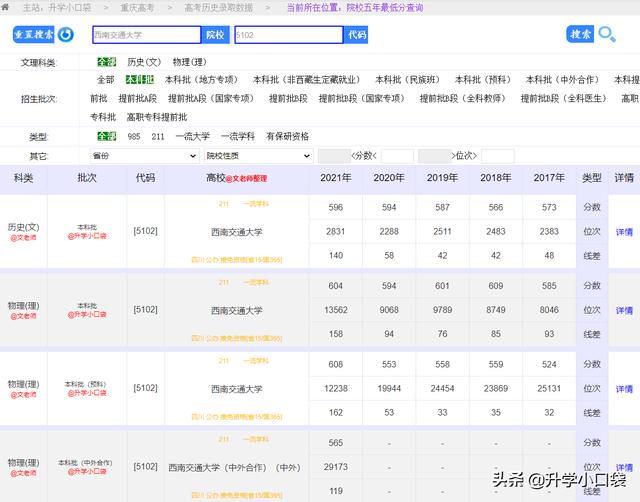Click the 2020年 column header
This screenshot has height=502, width=640.
click(389, 178)
